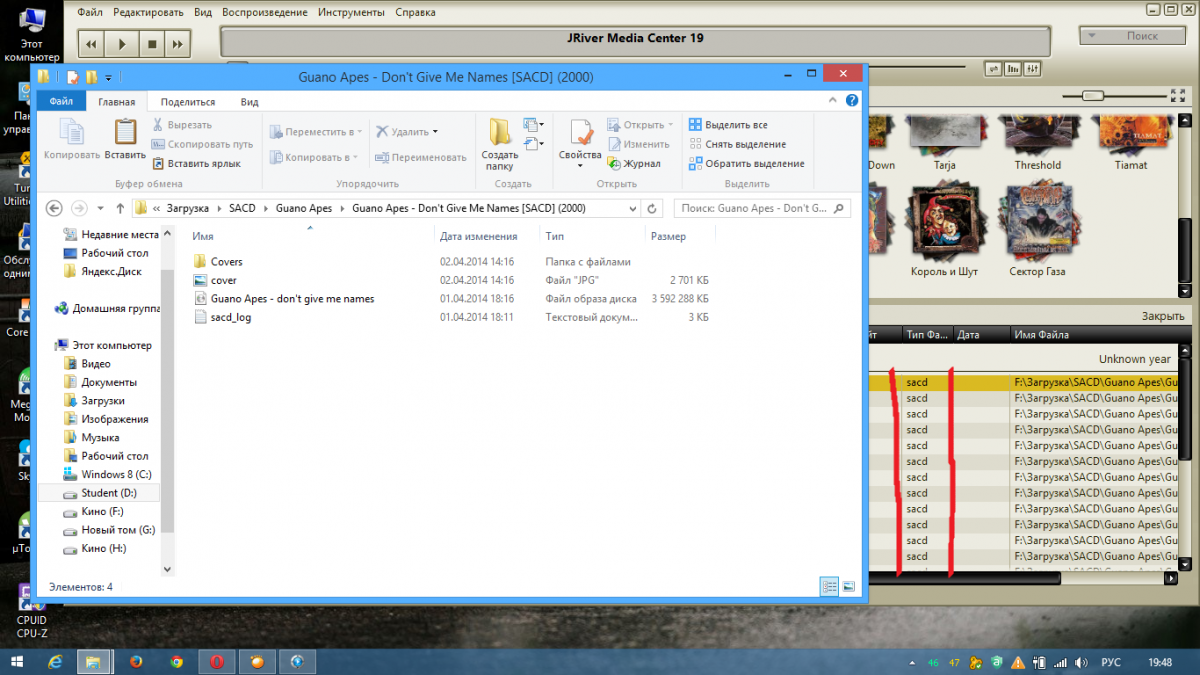Open Opera from the taskbar
This screenshot has width=1200, height=675.
pos(216,661)
